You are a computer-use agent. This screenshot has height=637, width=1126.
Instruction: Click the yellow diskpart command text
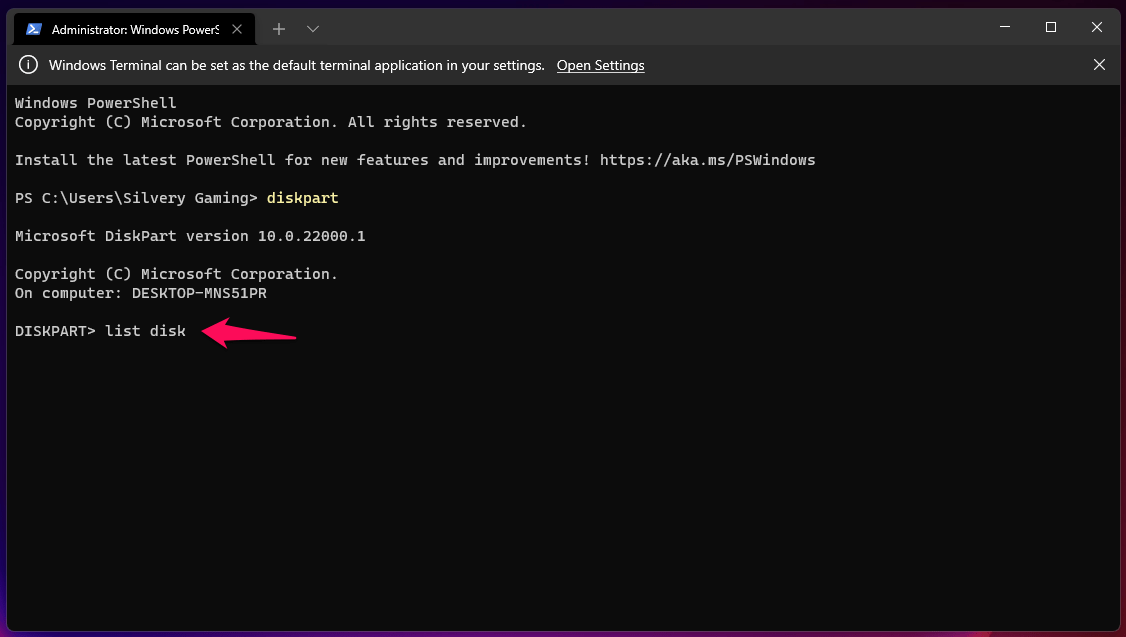click(302, 198)
